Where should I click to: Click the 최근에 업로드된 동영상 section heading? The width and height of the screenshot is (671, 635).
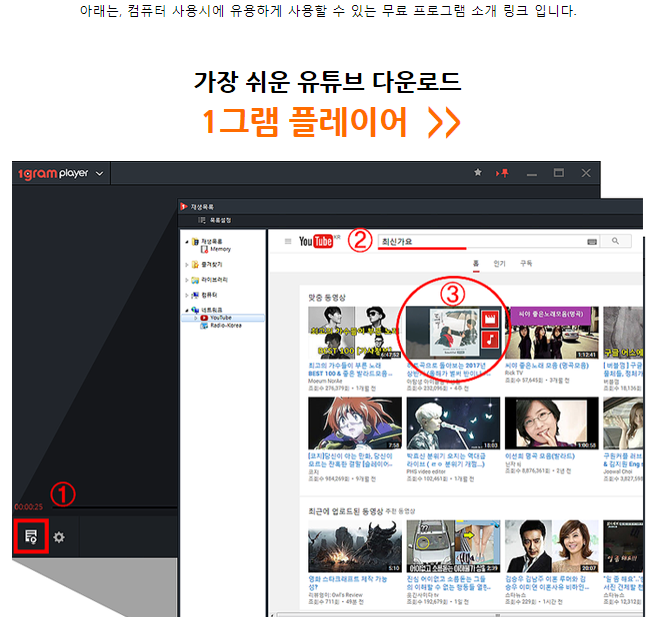coord(346,511)
